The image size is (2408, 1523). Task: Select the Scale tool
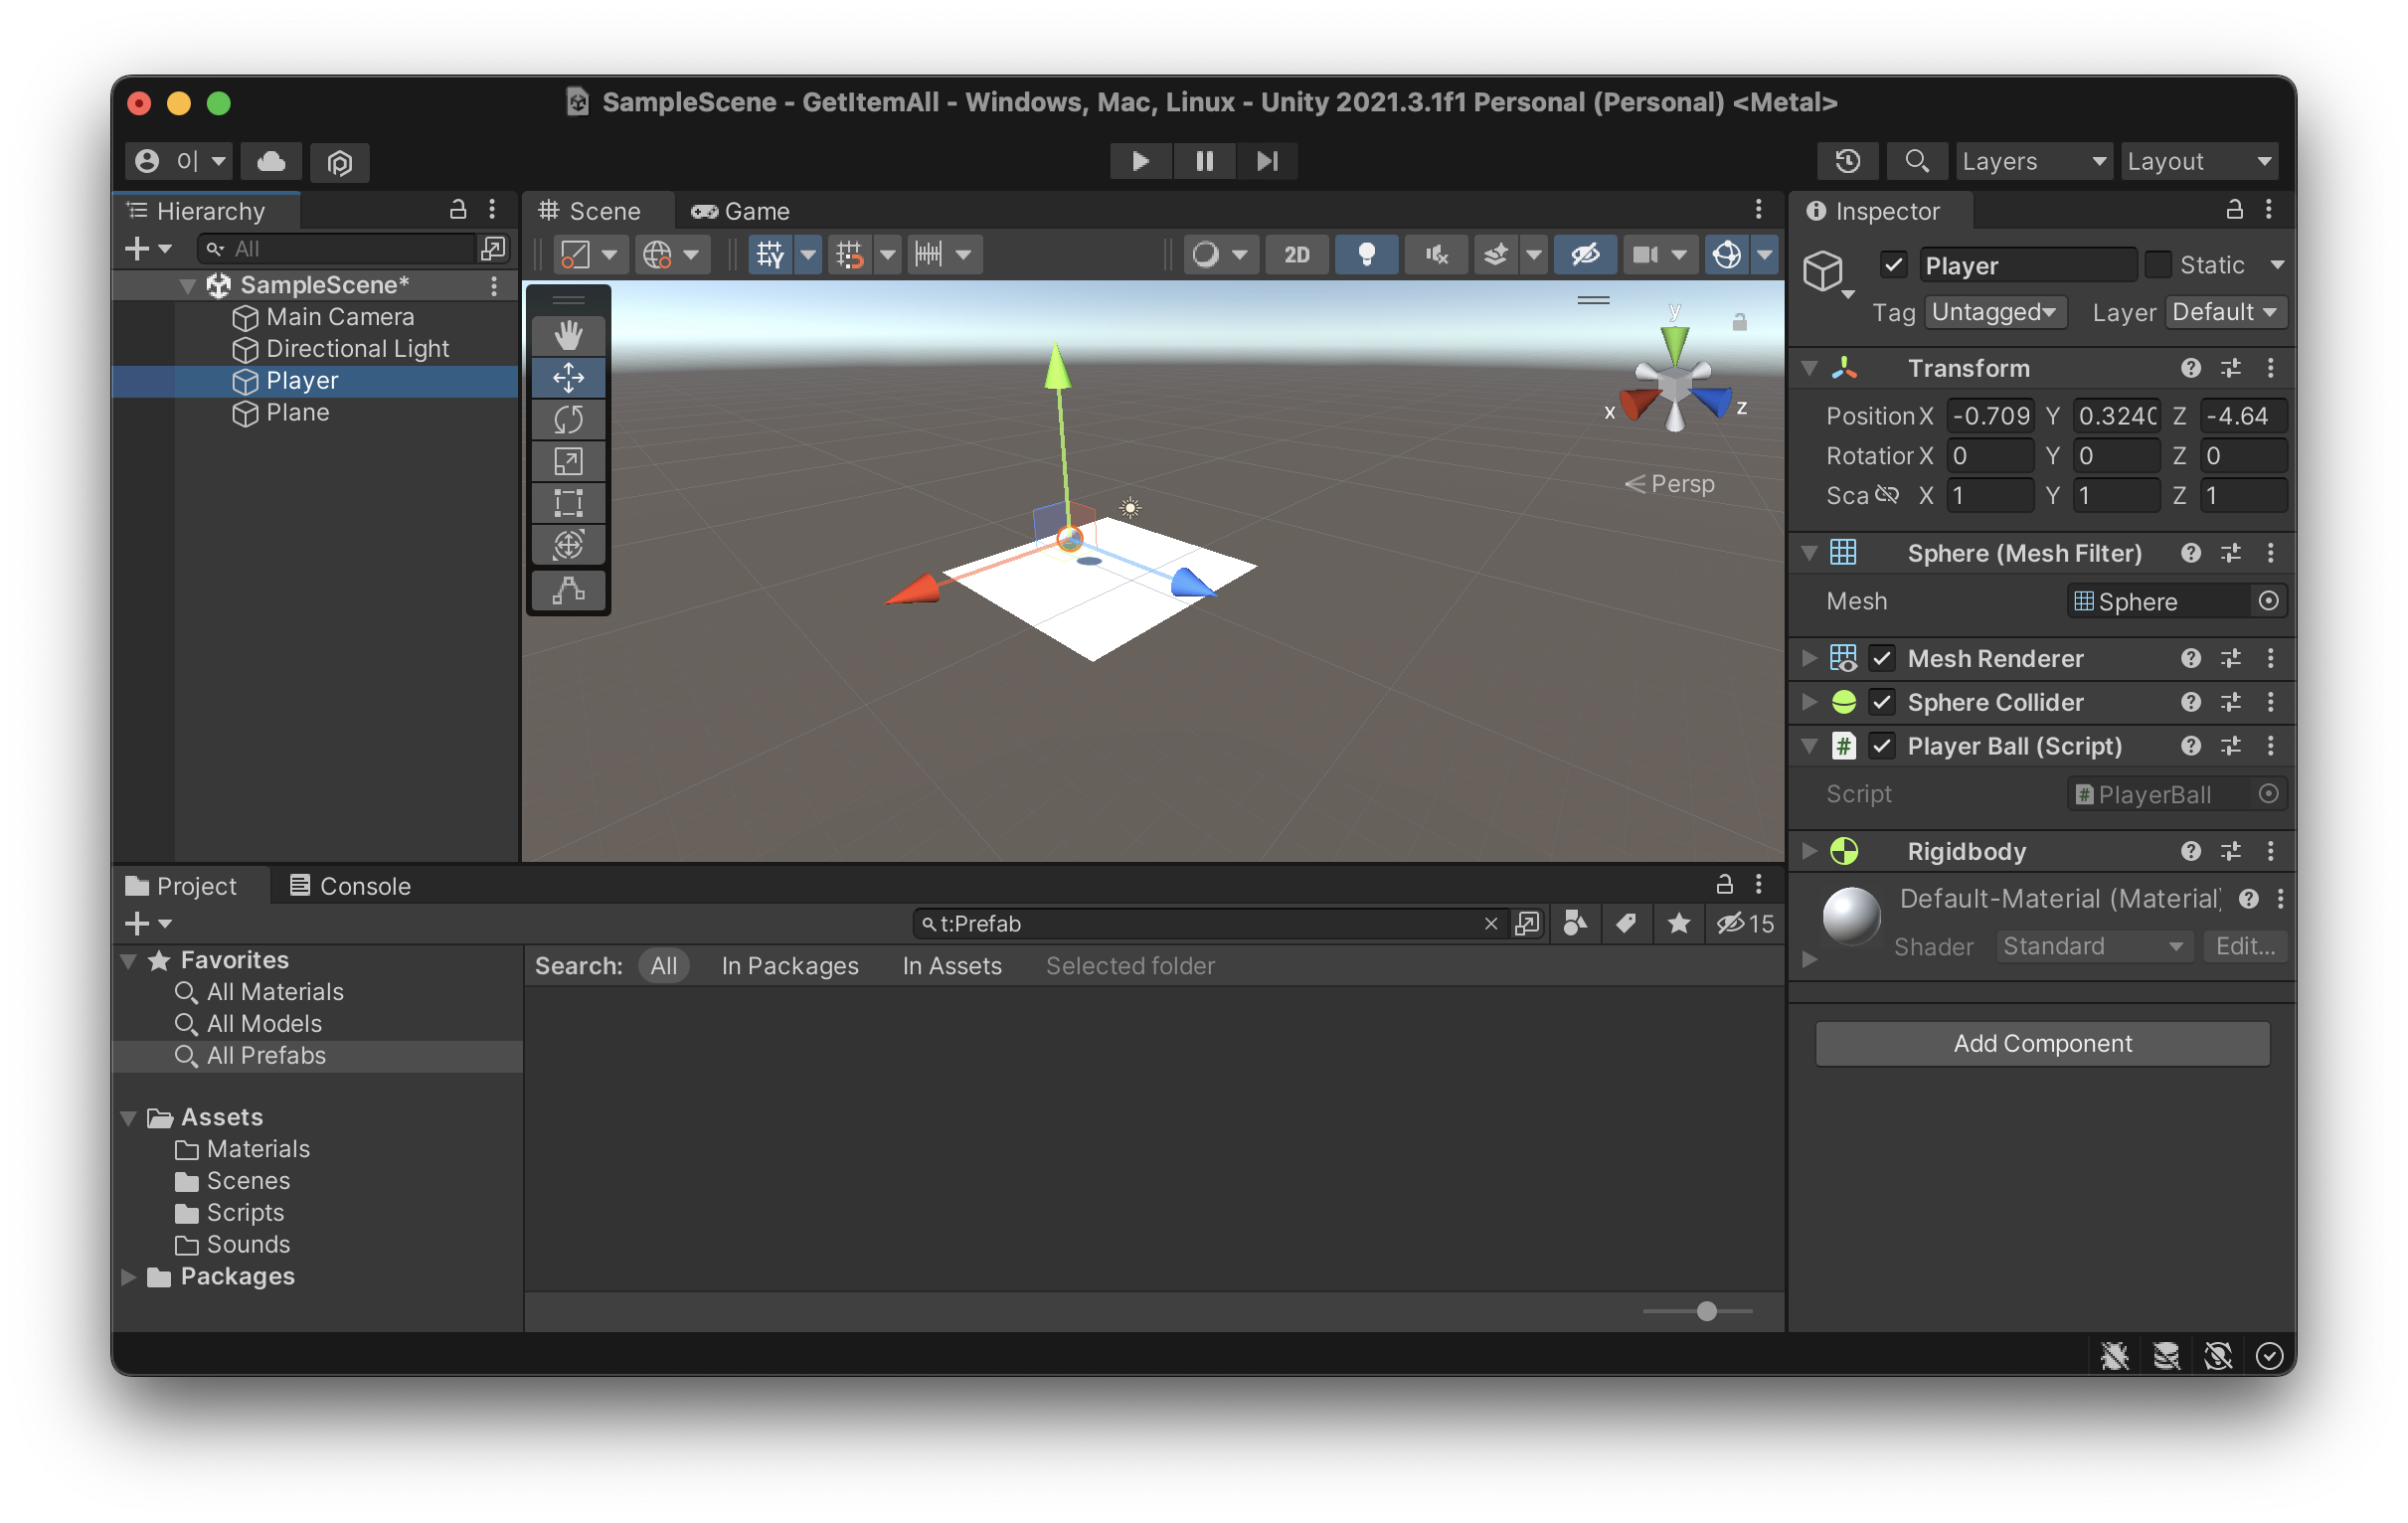[x=568, y=461]
